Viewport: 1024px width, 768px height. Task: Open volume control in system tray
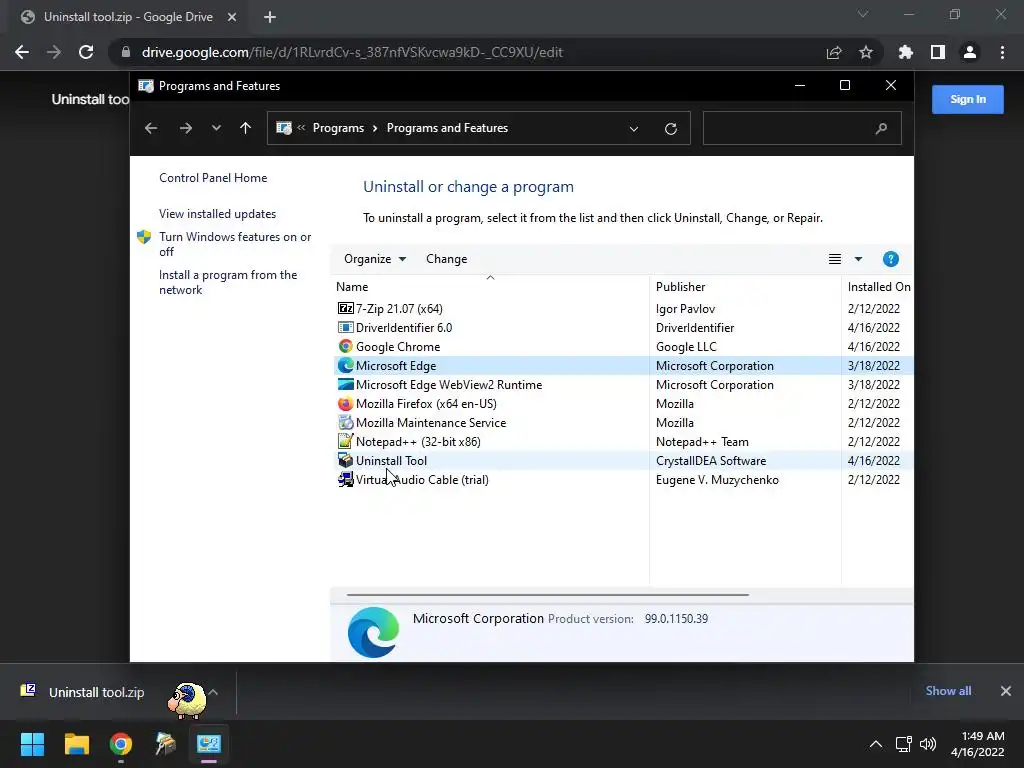[x=928, y=744]
